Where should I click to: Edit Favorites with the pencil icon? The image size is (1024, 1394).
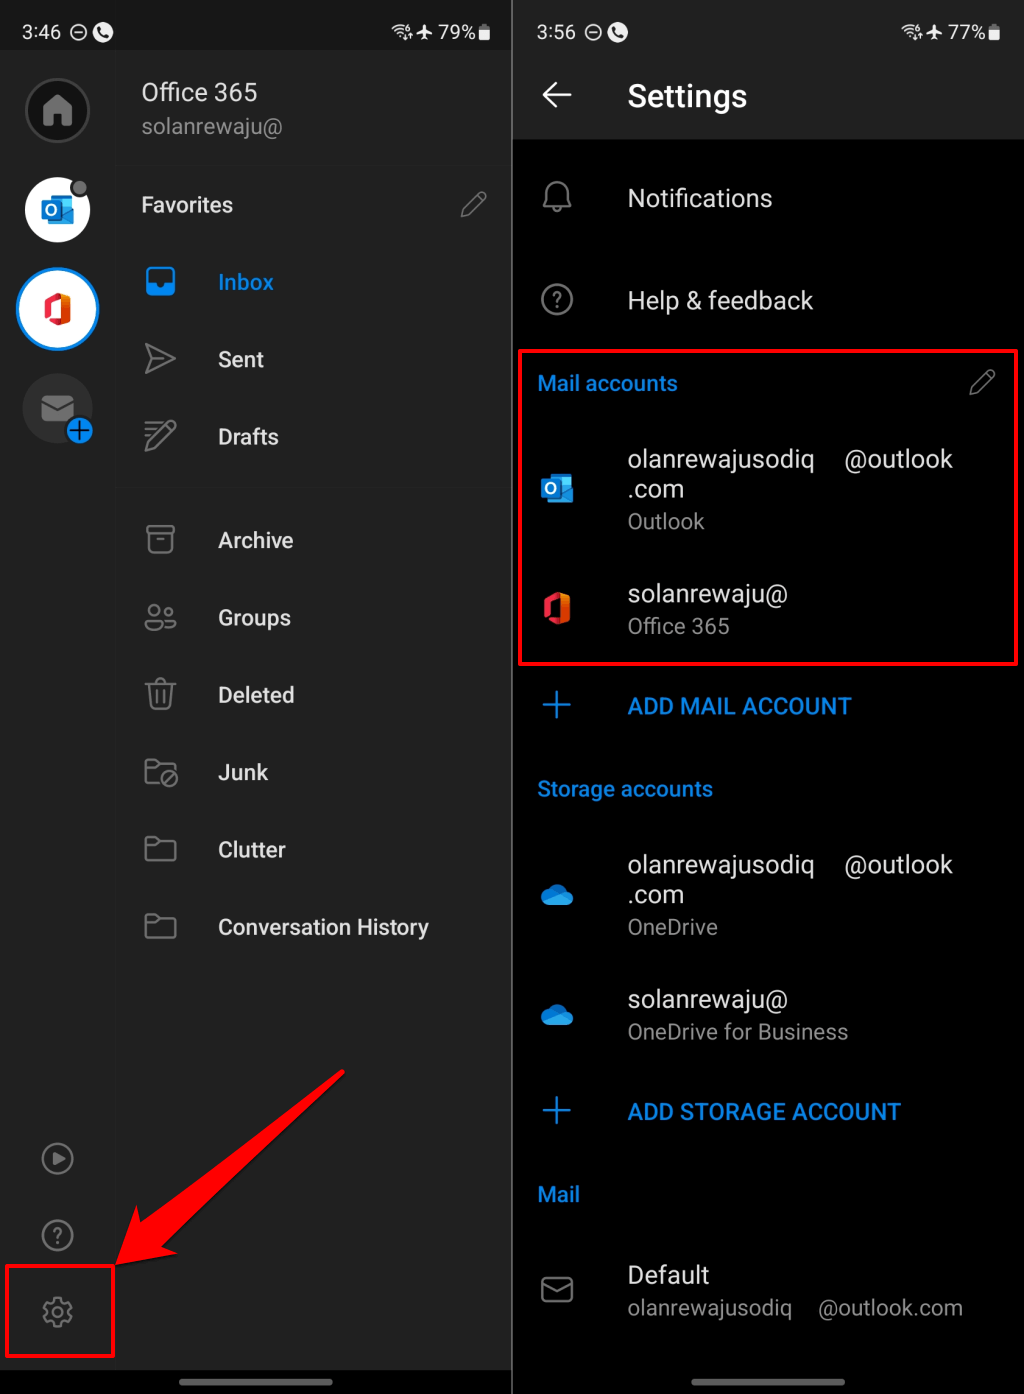pyautogui.click(x=474, y=205)
